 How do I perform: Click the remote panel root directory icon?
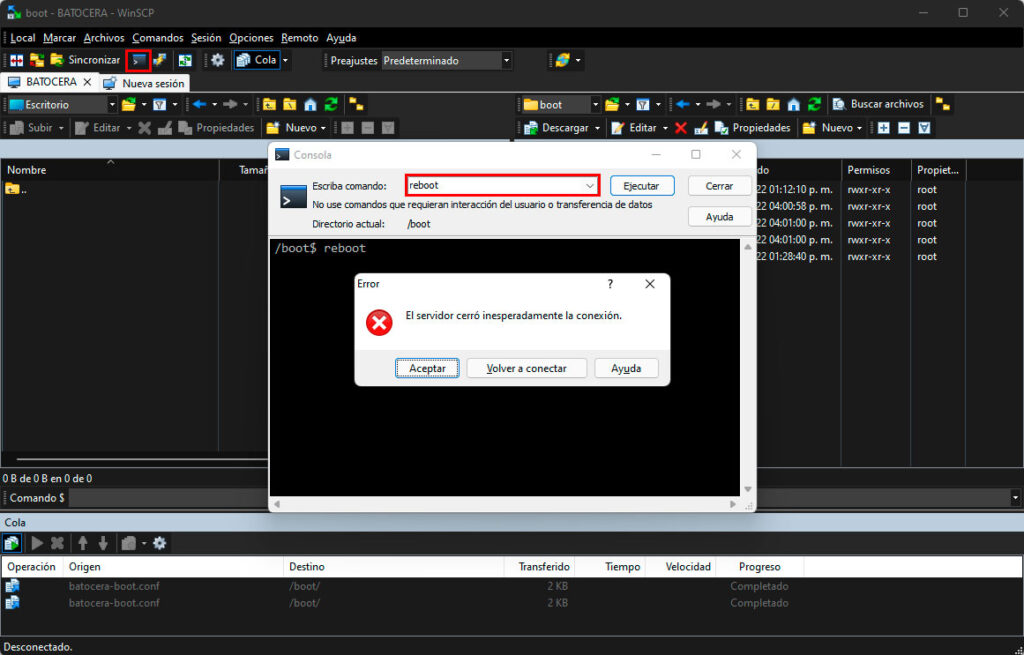point(773,104)
